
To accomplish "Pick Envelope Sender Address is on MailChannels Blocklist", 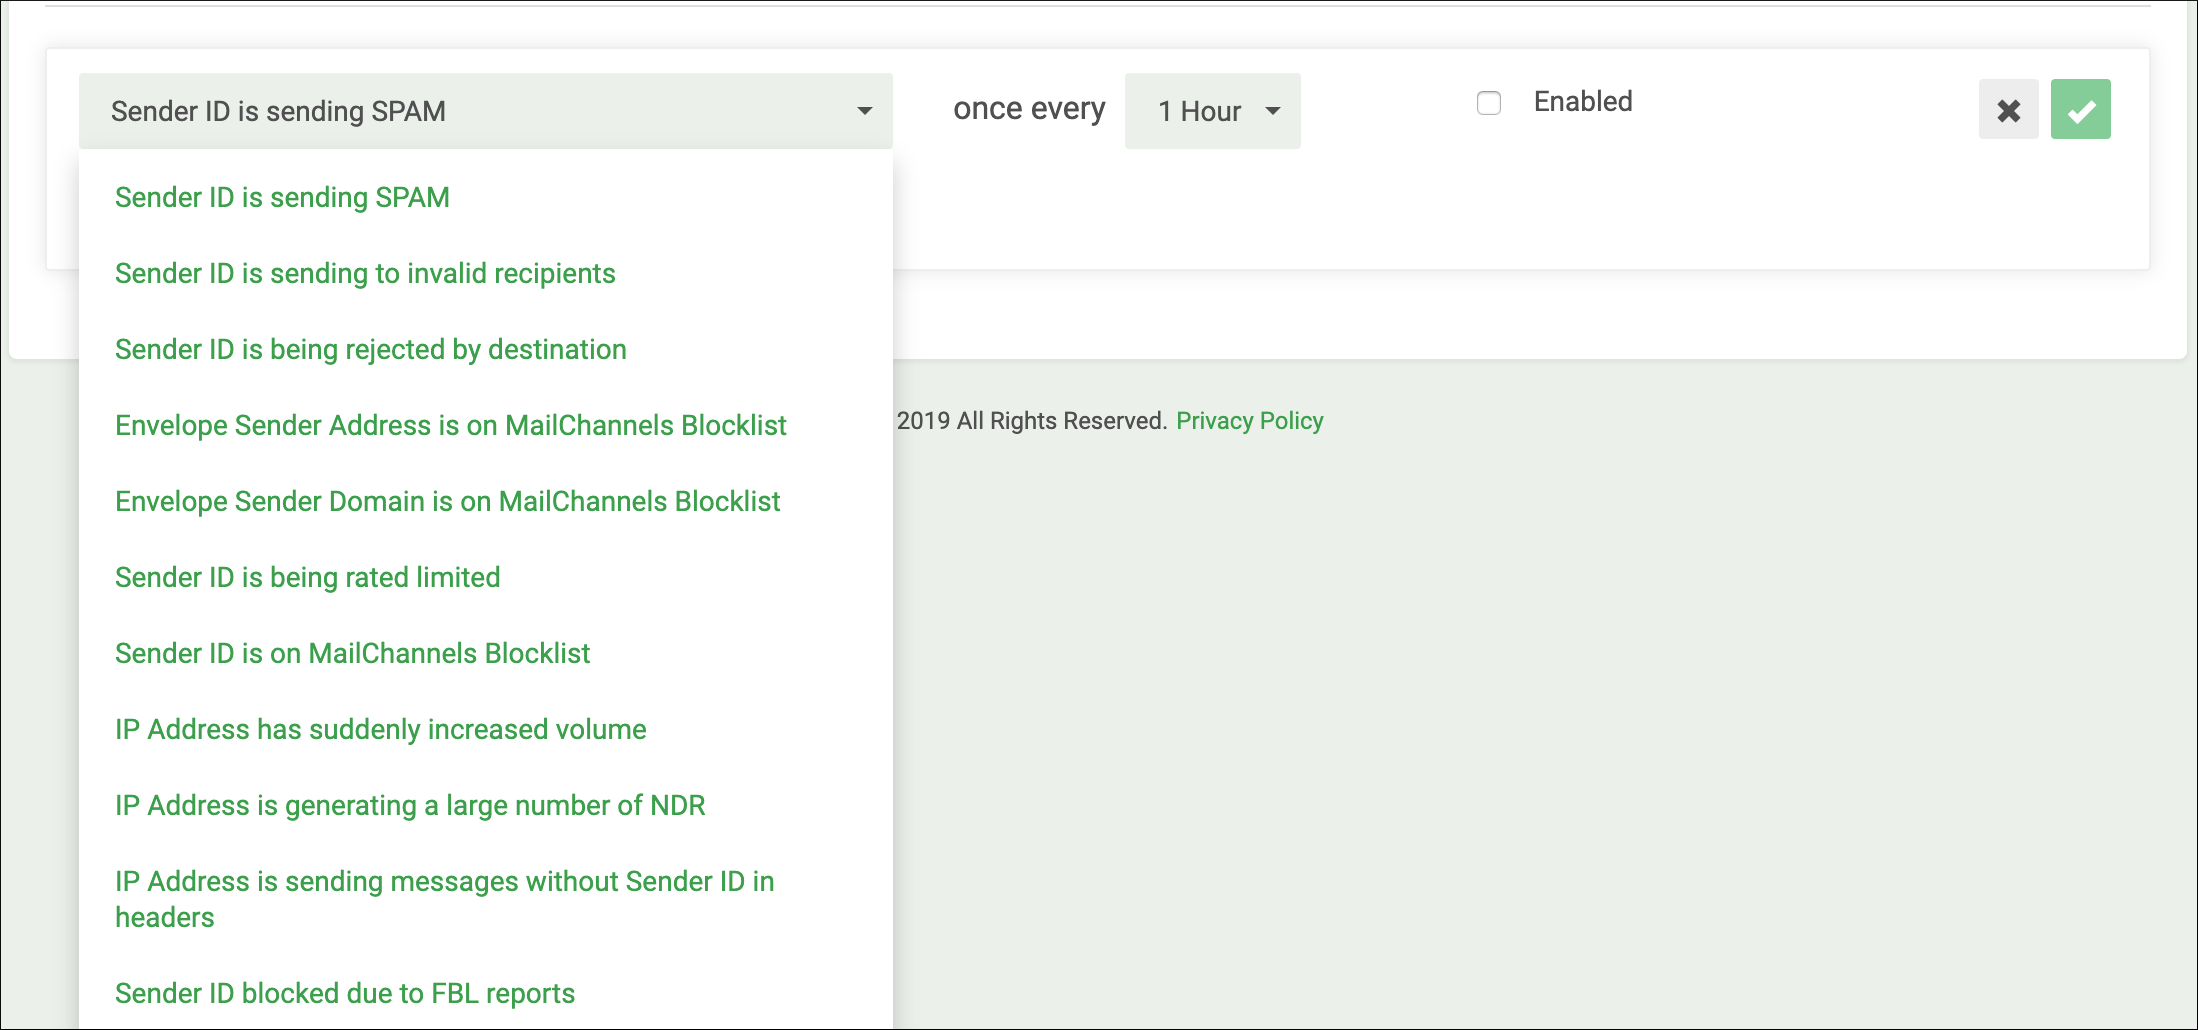I will pyautogui.click(x=485, y=425).
